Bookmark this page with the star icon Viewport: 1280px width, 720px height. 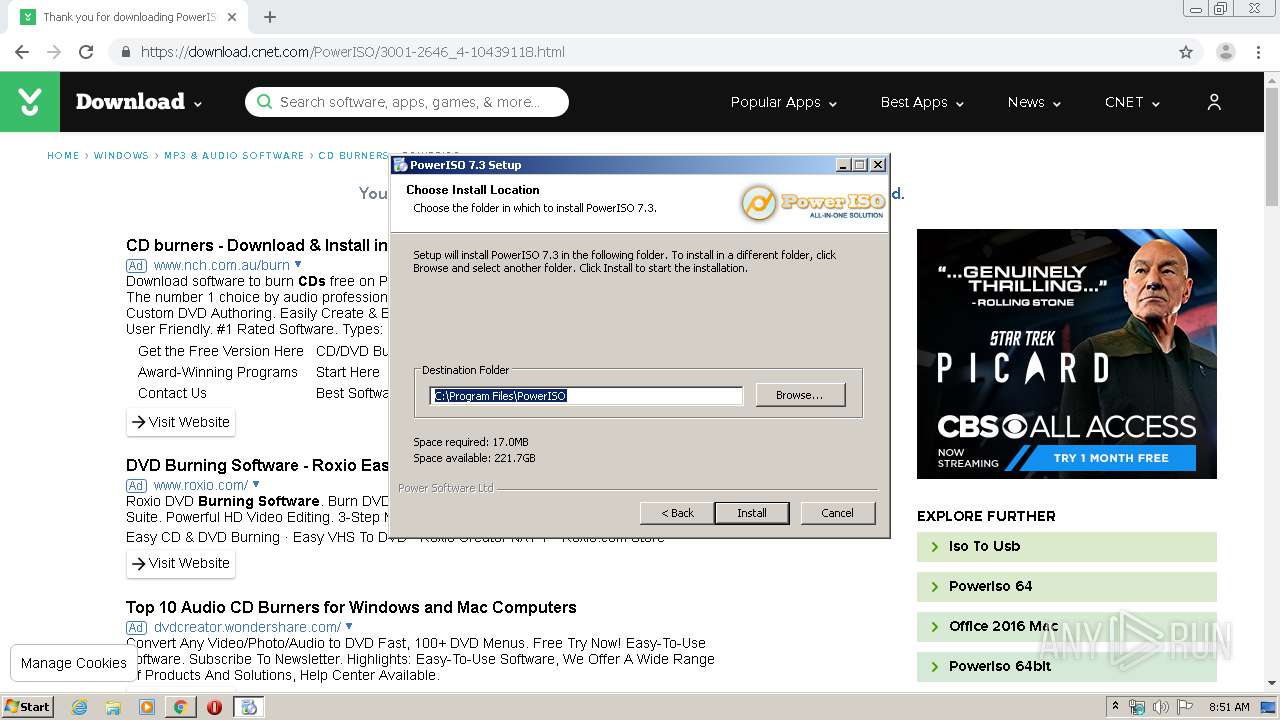(x=1186, y=52)
